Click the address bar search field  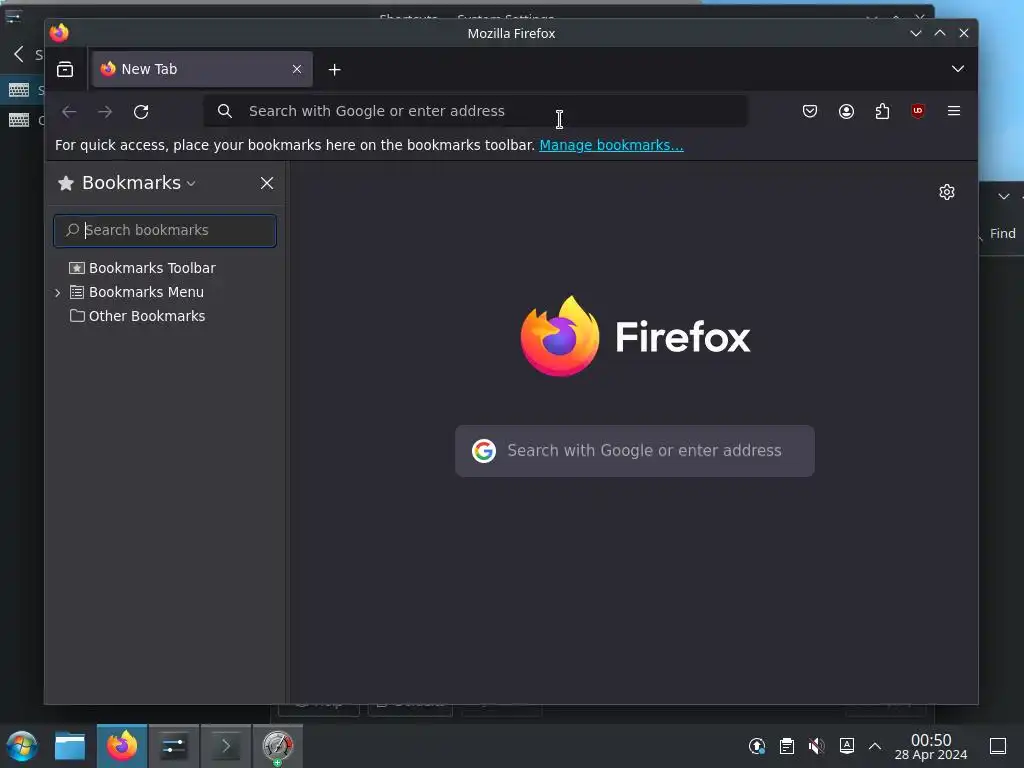click(475, 111)
